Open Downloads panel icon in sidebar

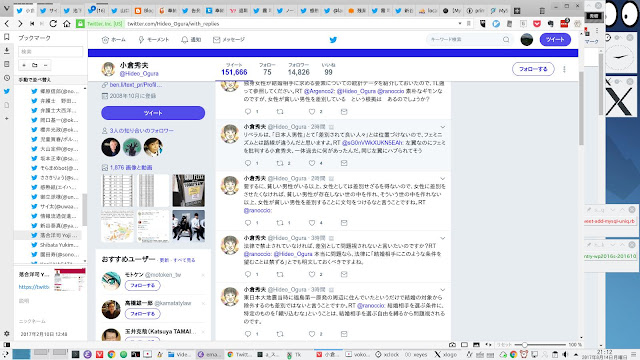tap(7, 51)
